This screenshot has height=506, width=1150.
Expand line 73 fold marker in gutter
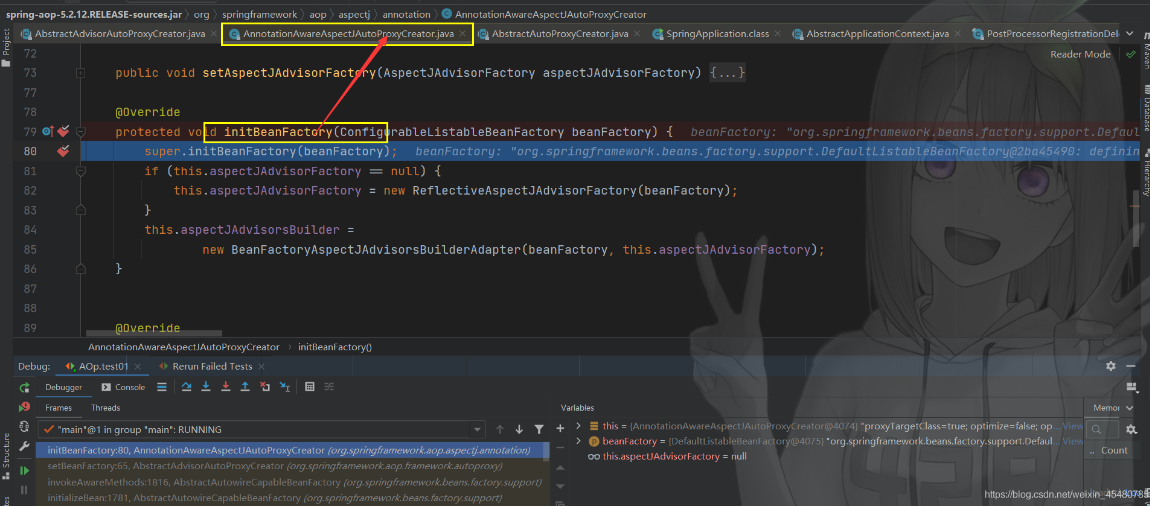coord(81,73)
